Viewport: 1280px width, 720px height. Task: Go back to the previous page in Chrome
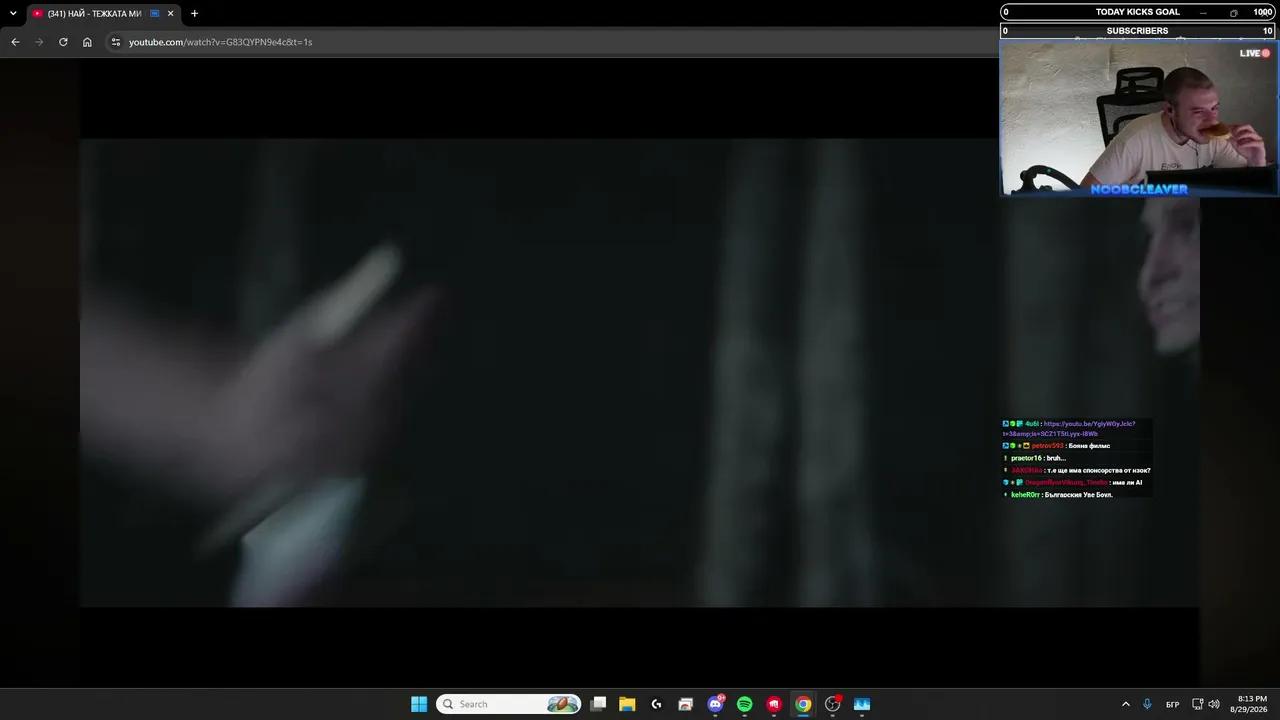(x=15, y=42)
